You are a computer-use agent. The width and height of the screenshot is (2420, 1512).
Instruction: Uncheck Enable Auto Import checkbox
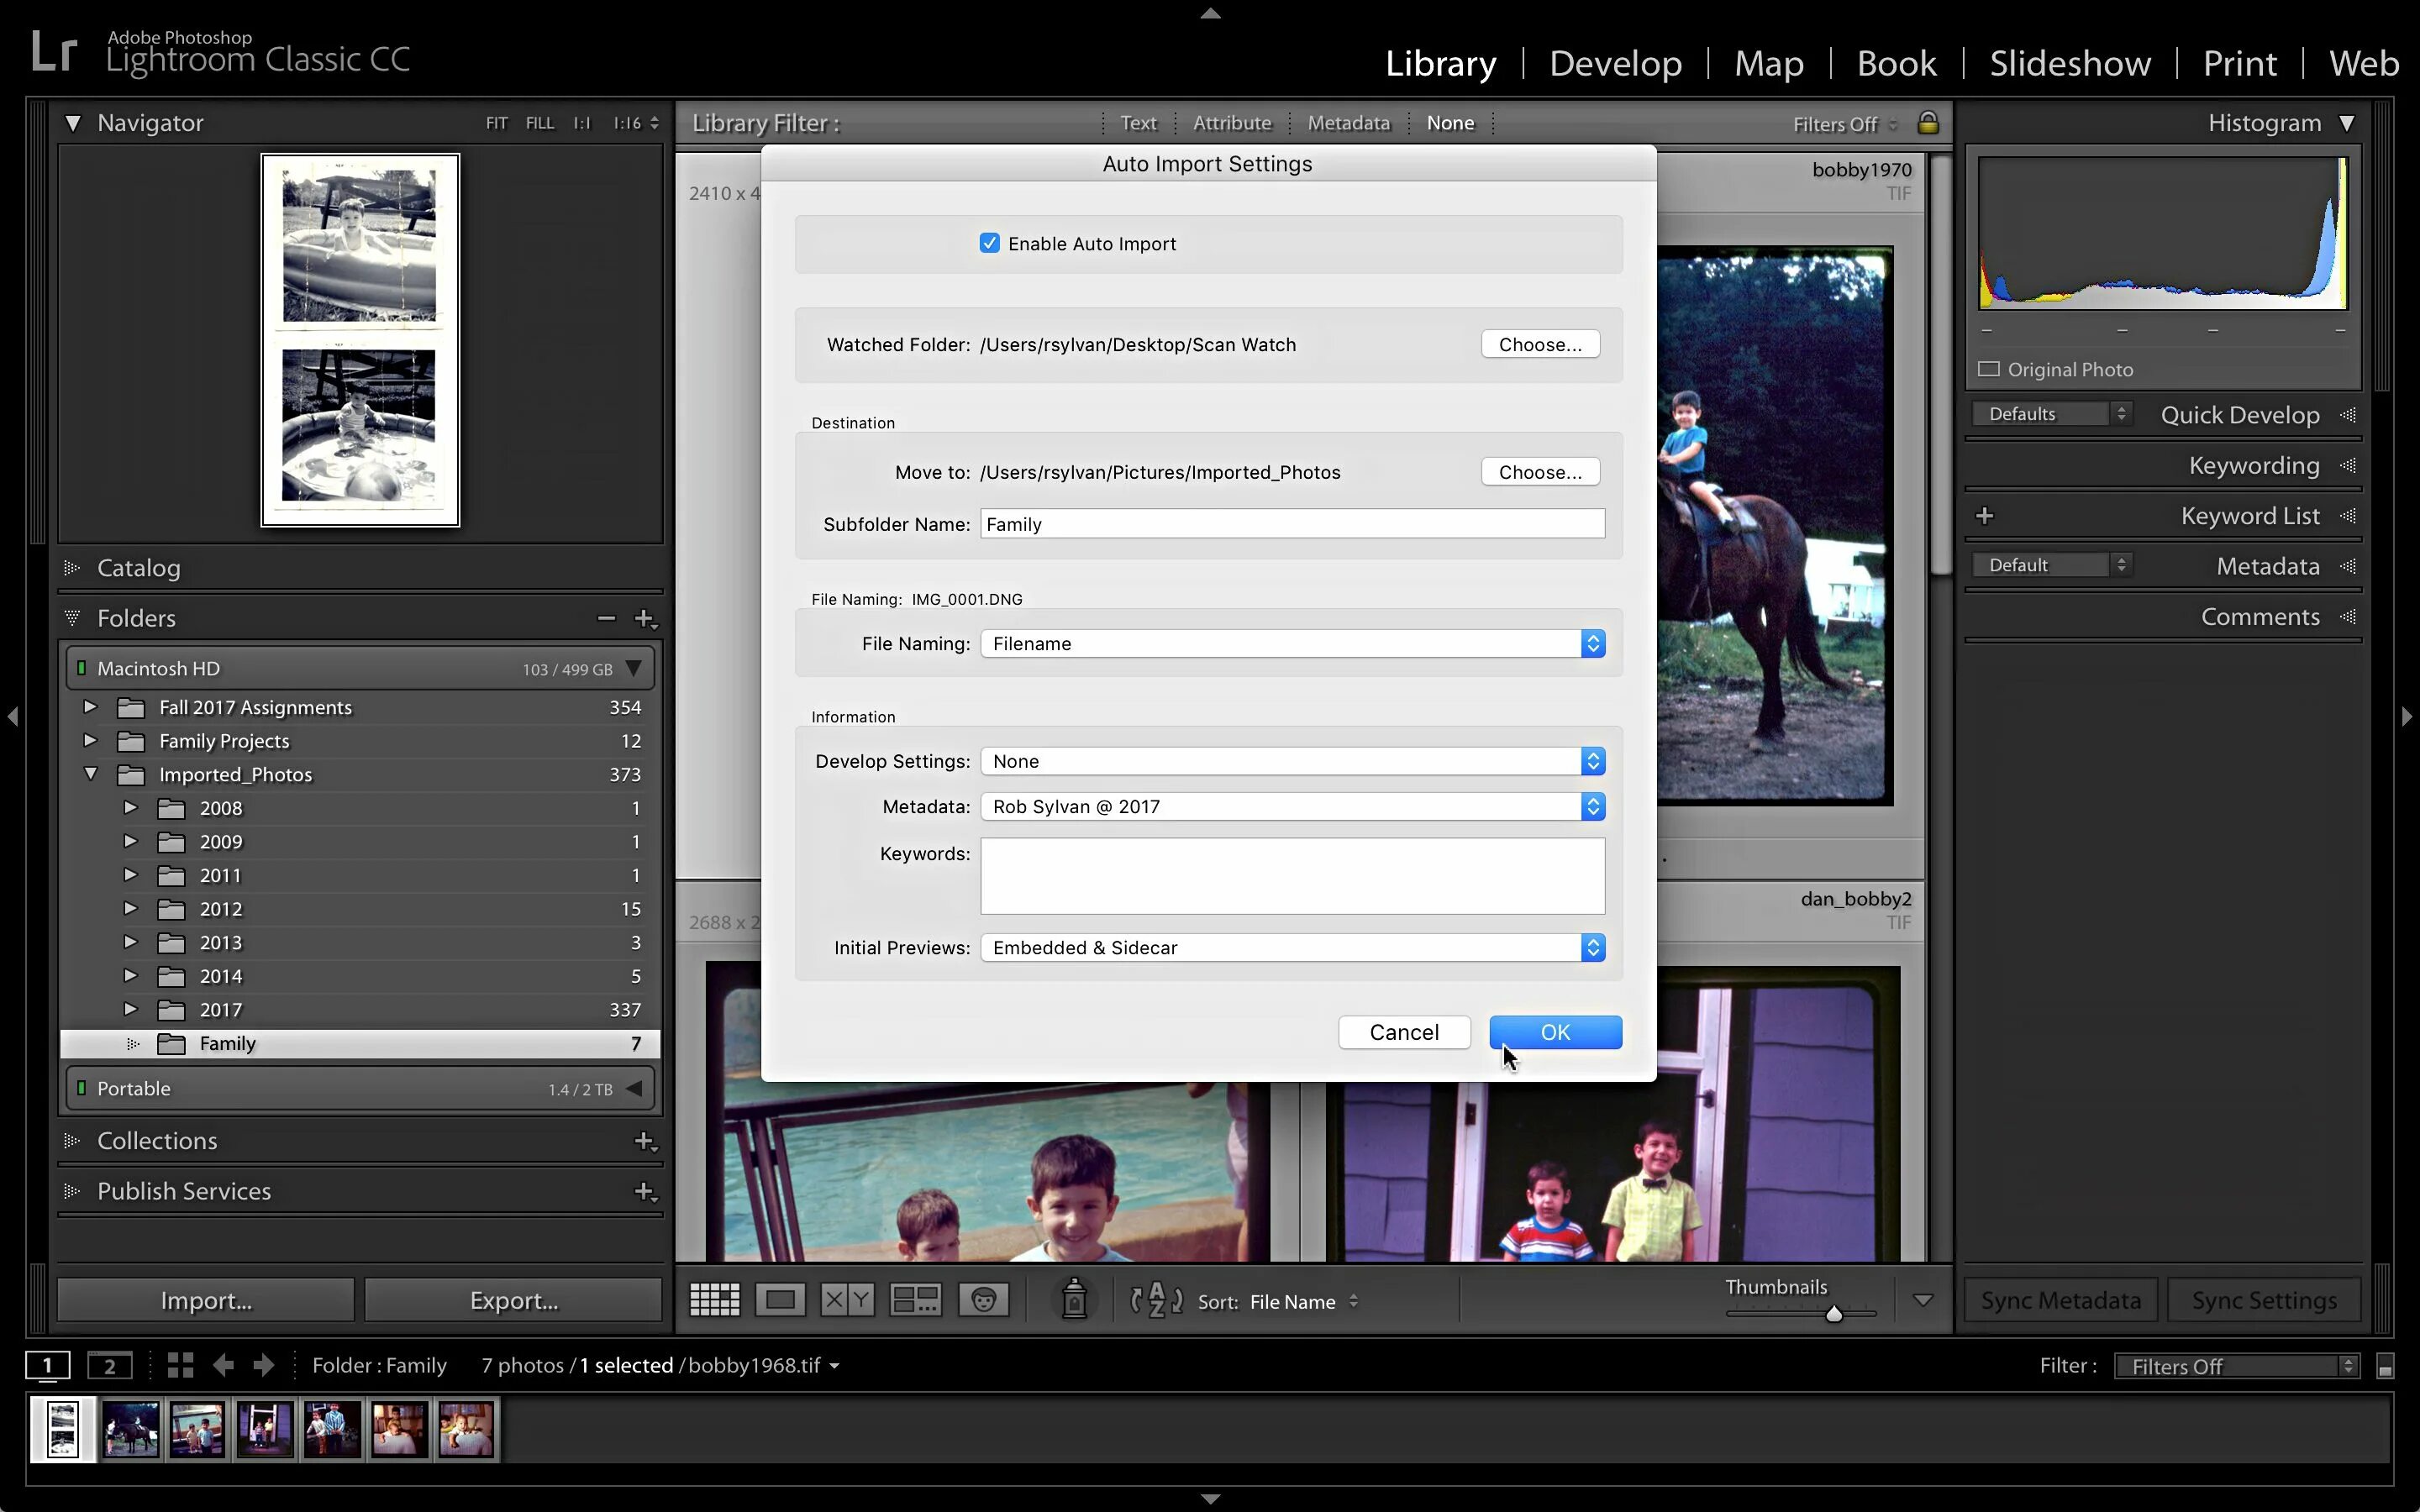(x=989, y=244)
